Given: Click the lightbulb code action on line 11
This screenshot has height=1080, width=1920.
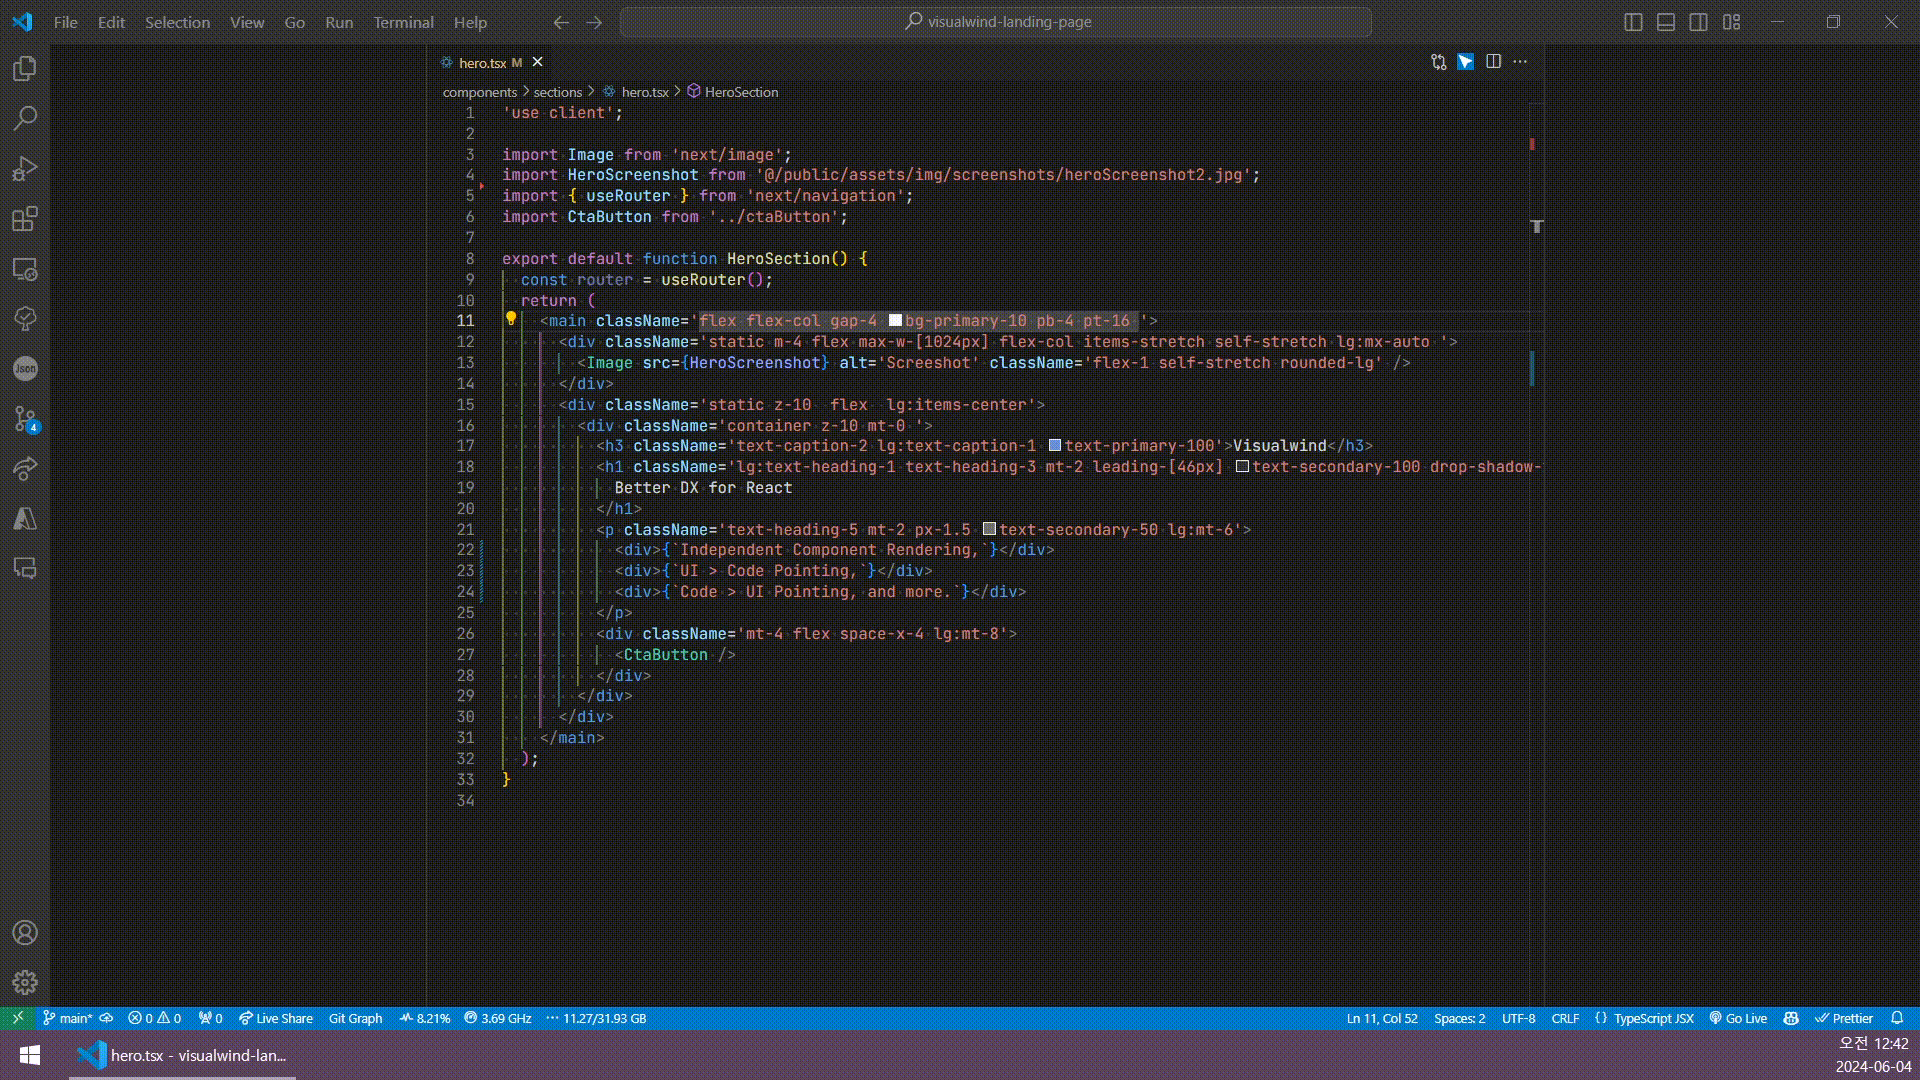Looking at the screenshot, I should click(510, 319).
